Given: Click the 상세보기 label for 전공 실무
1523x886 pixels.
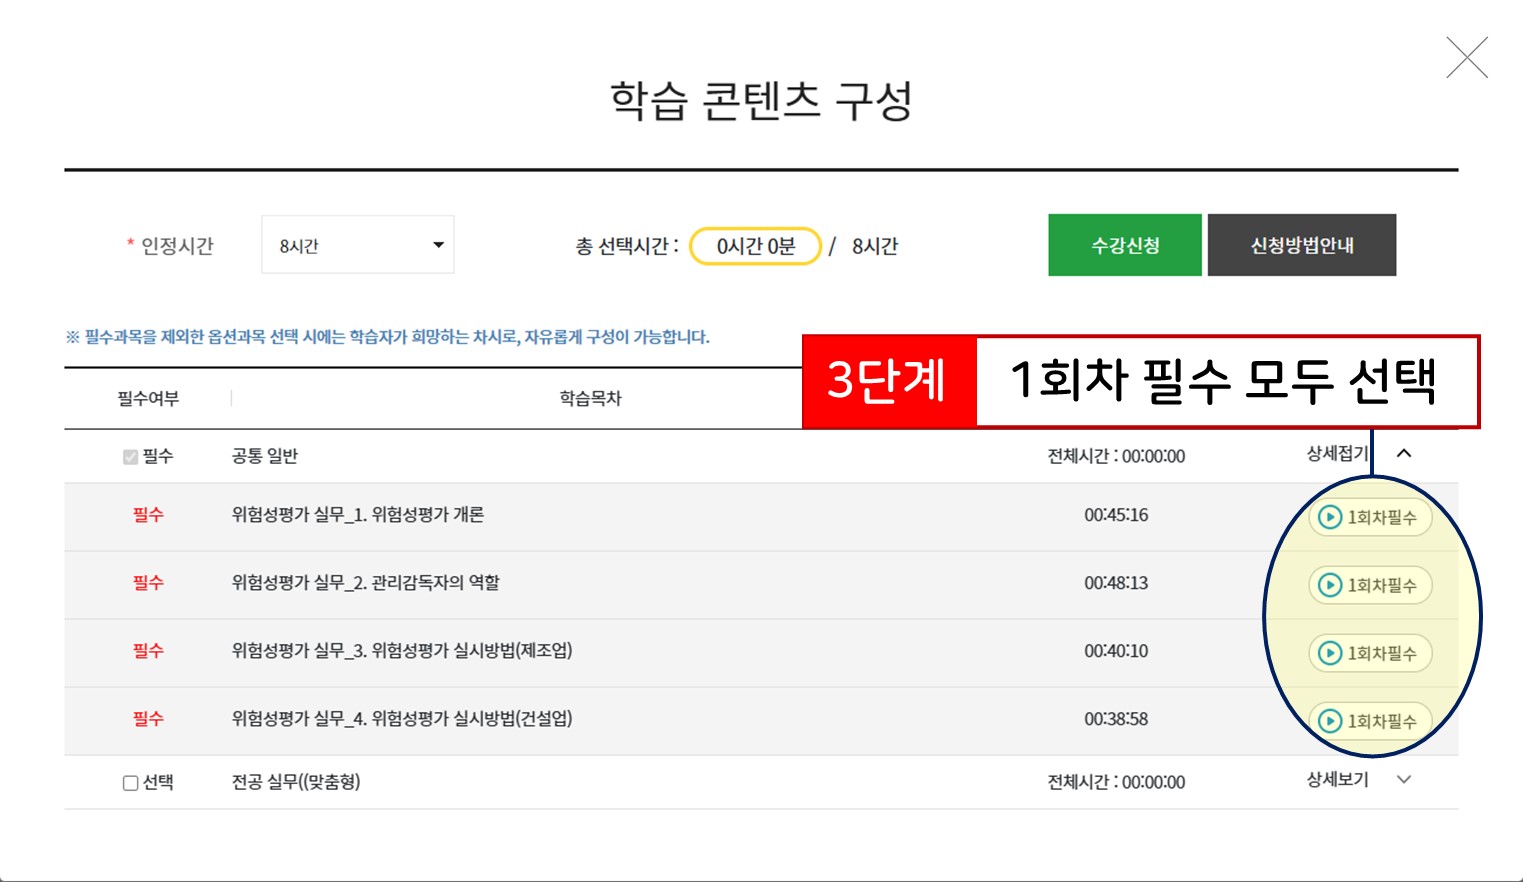Looking at the screenshot, I should click(1337, 779).
